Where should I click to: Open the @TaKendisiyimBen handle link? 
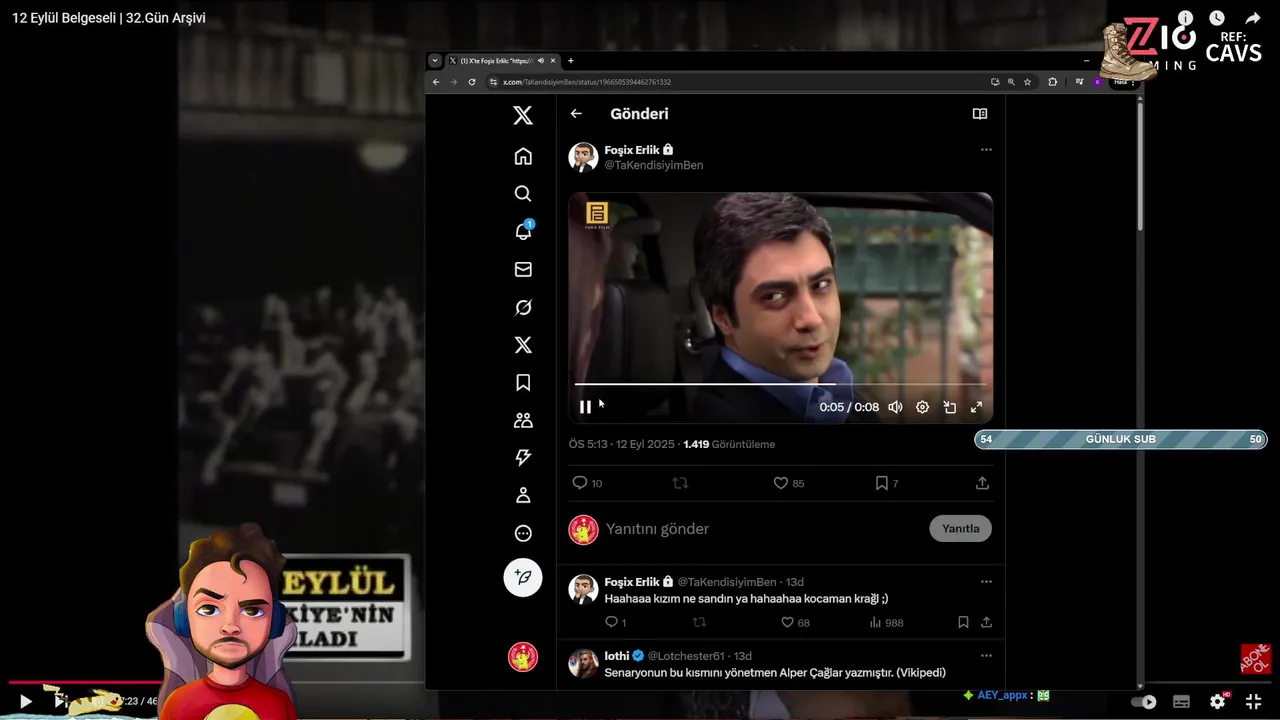pos(654,165)
